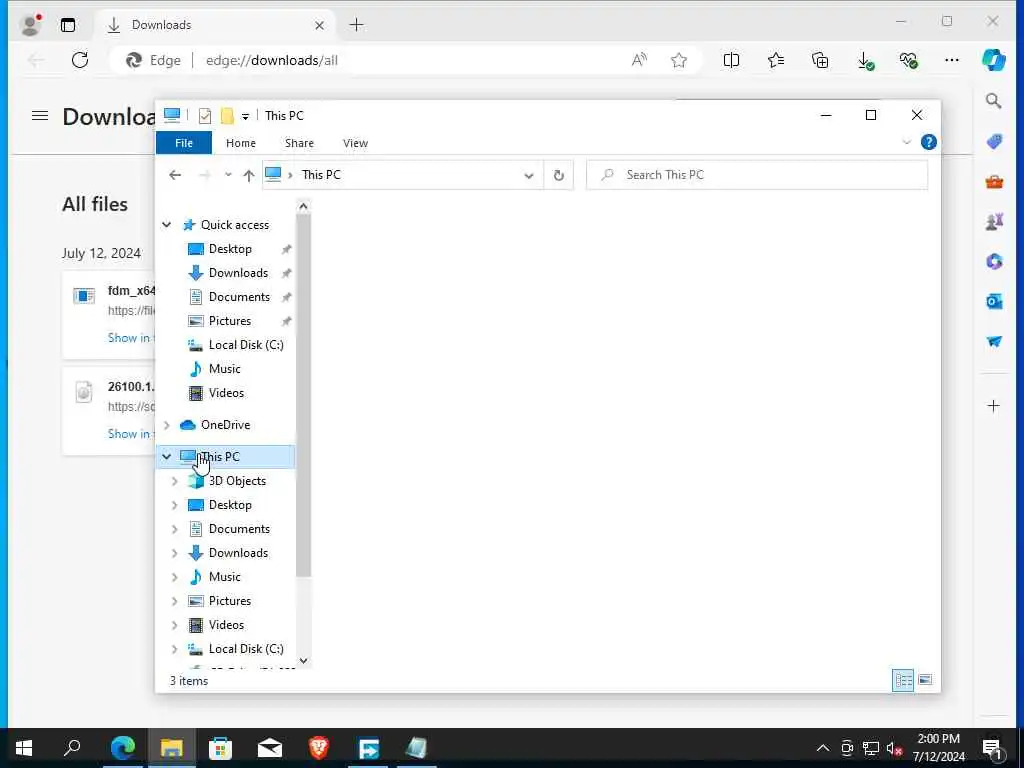Screen dimensions: 1024x768
Task: Select Videos under Quick access
Action: click(x=225, y=393)
